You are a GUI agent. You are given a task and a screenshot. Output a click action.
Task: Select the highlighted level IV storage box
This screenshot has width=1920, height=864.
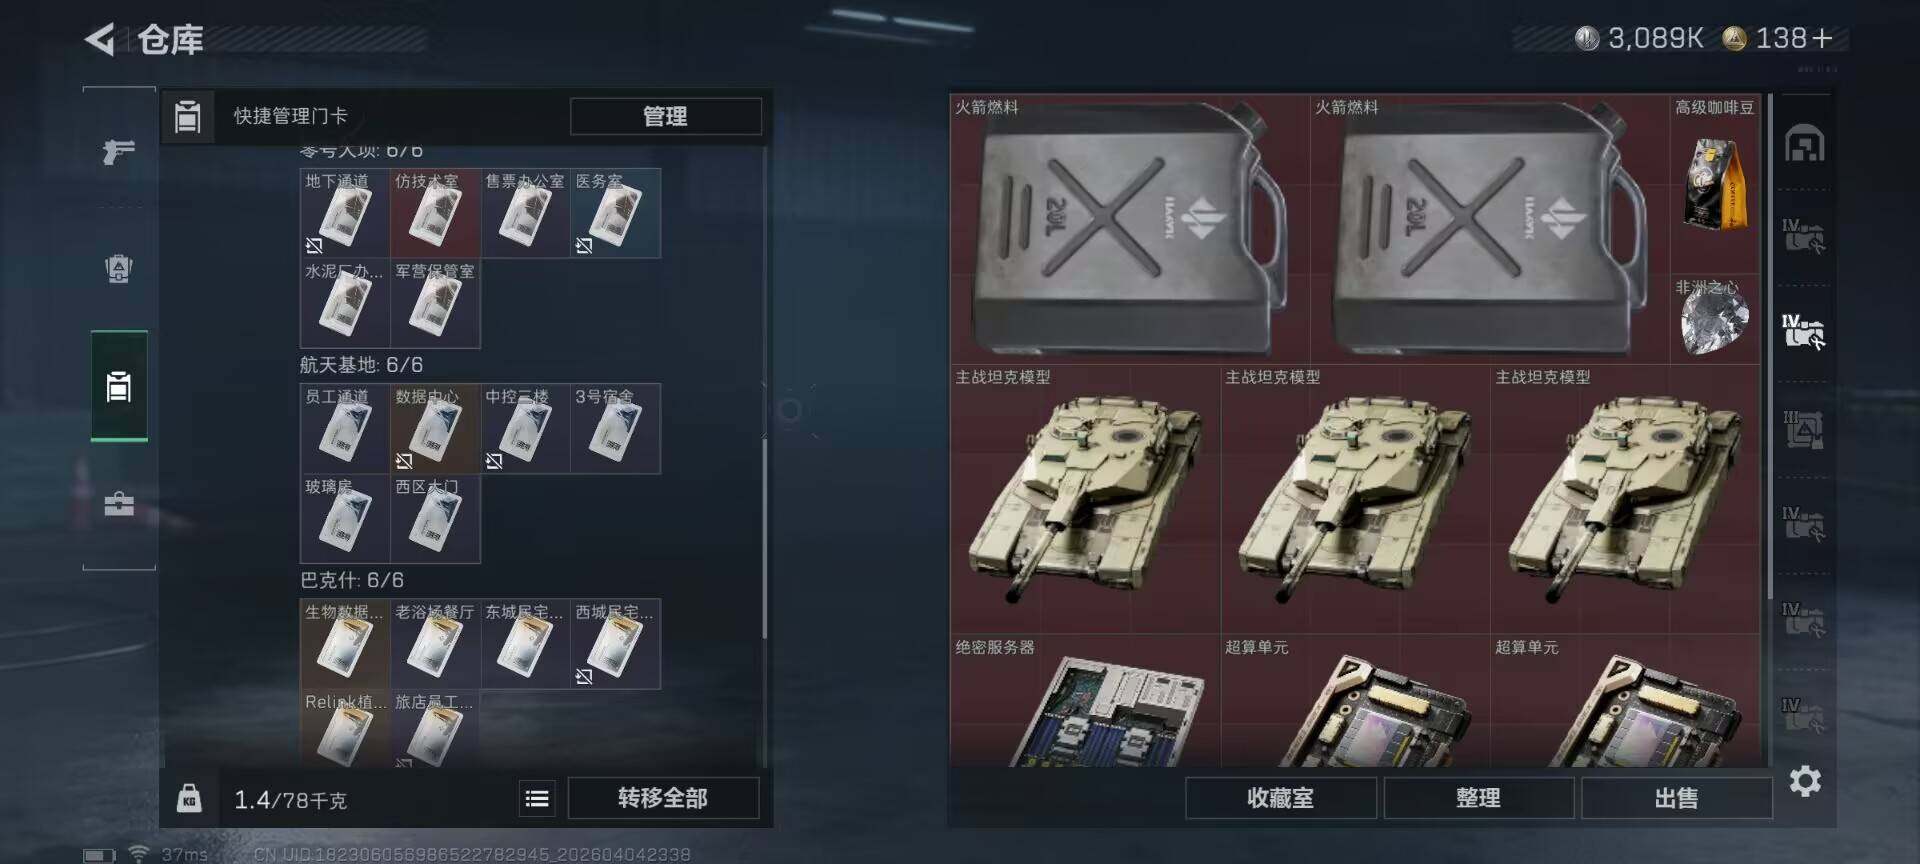click(x=1804, y=331)
